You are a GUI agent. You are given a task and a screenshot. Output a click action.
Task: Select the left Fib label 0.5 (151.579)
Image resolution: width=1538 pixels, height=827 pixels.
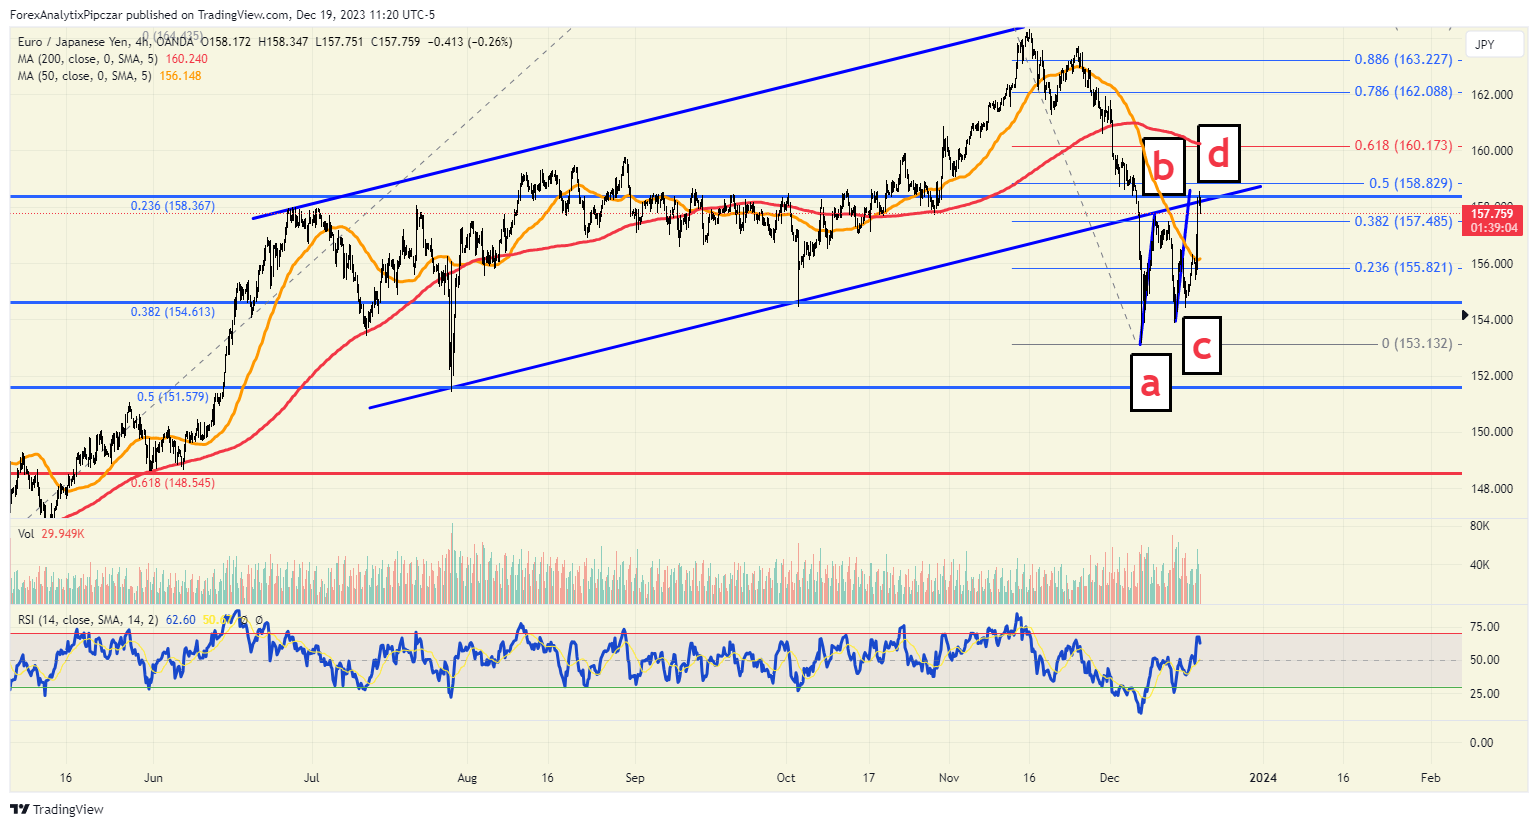pyautogui.click(x=173, y=397)
